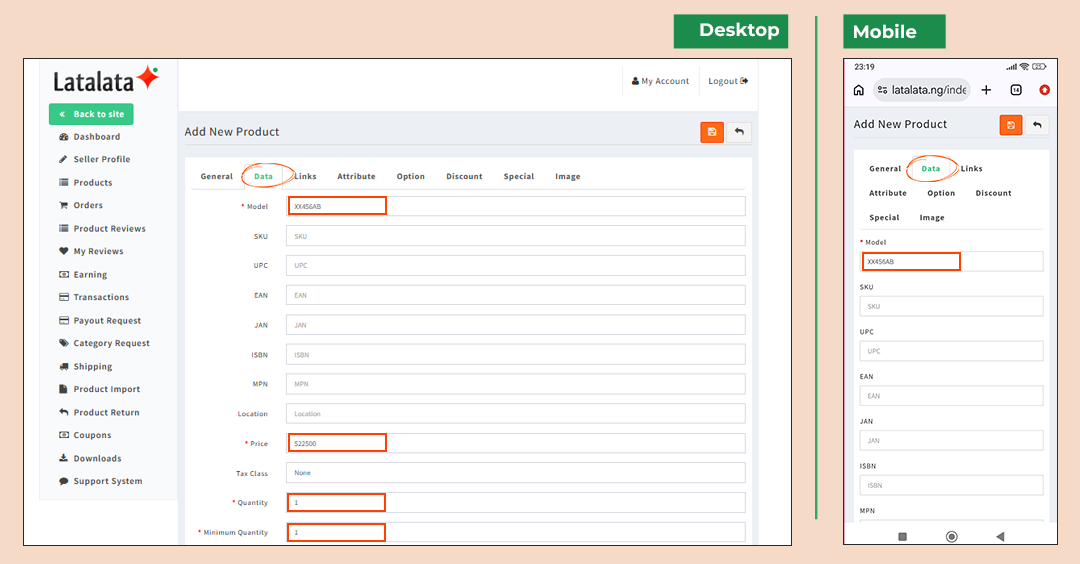Viewport: 1080px width, 564px height.
Task: Tap Special tab in mobile view
Action: [884, 218]
